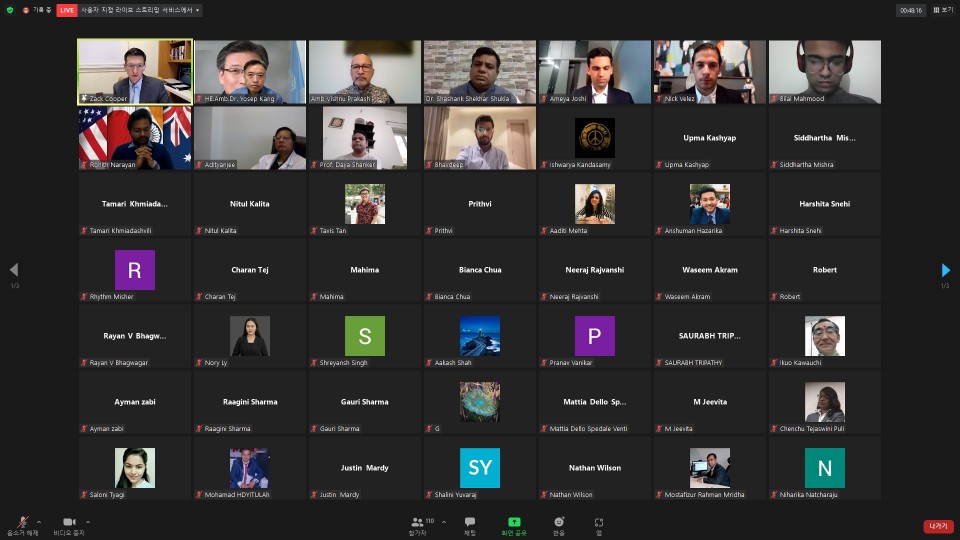Click the green encryption shield icon
Screen dimensions: 960x540
[10, 10]
